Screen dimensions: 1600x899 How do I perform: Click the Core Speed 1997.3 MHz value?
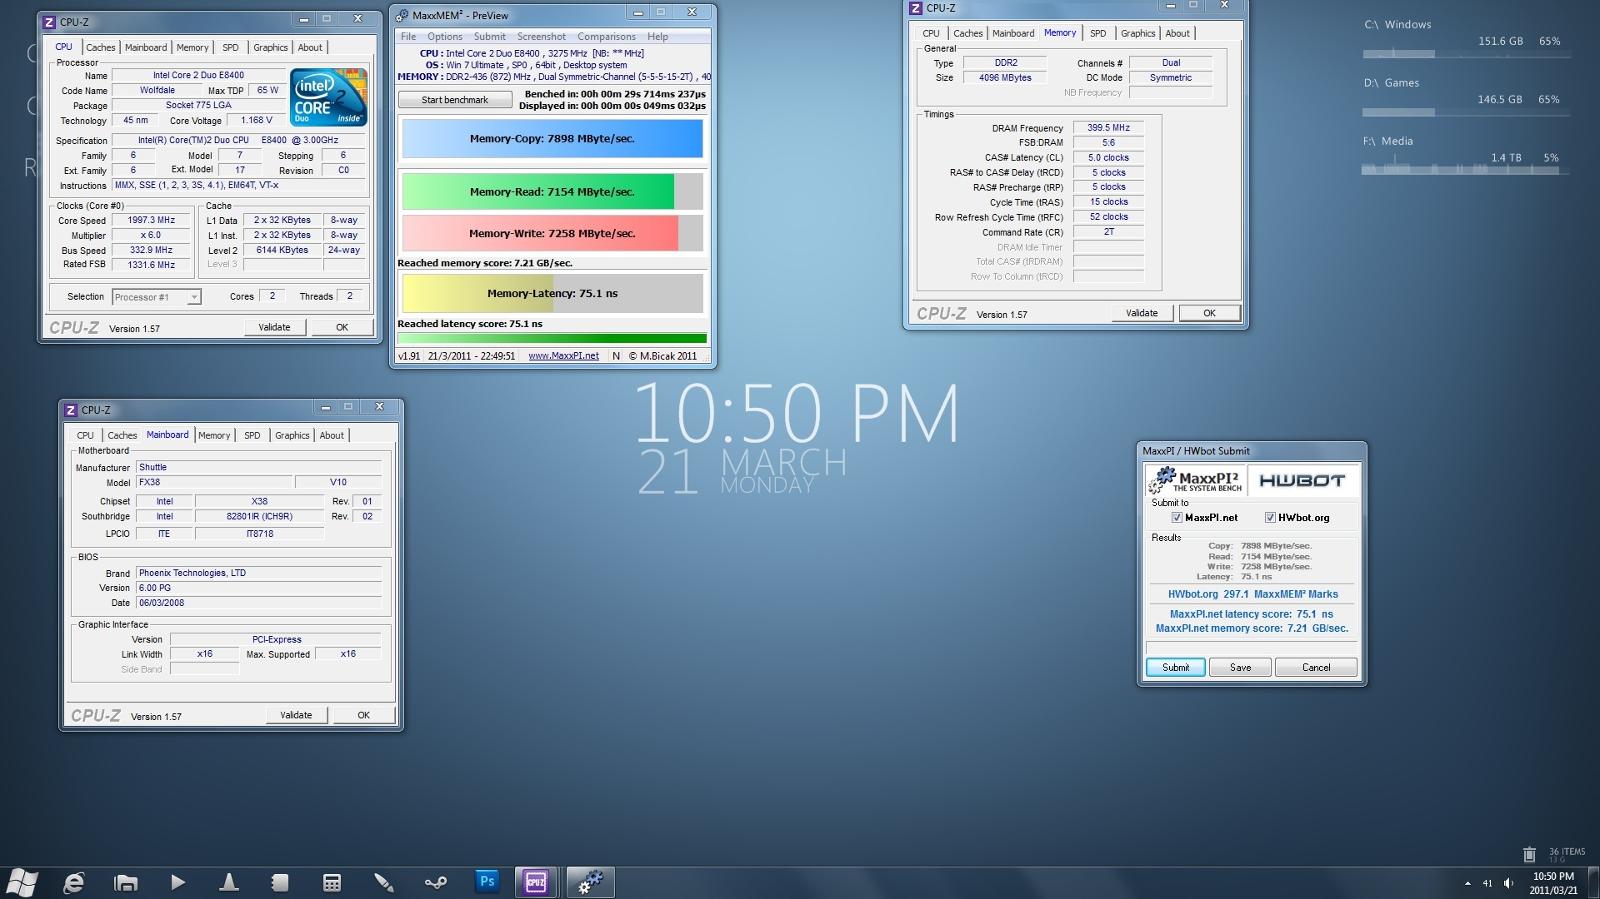coord(151,220)
